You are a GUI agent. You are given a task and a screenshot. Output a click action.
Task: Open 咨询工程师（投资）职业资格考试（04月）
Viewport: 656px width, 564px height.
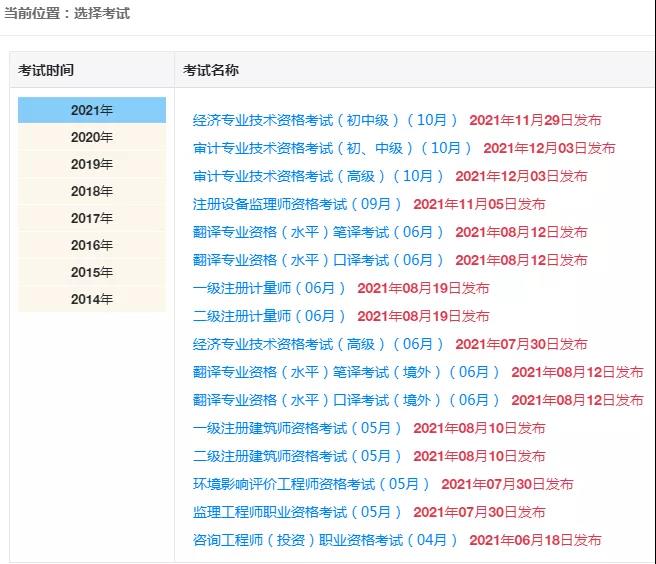coord(325,540)
